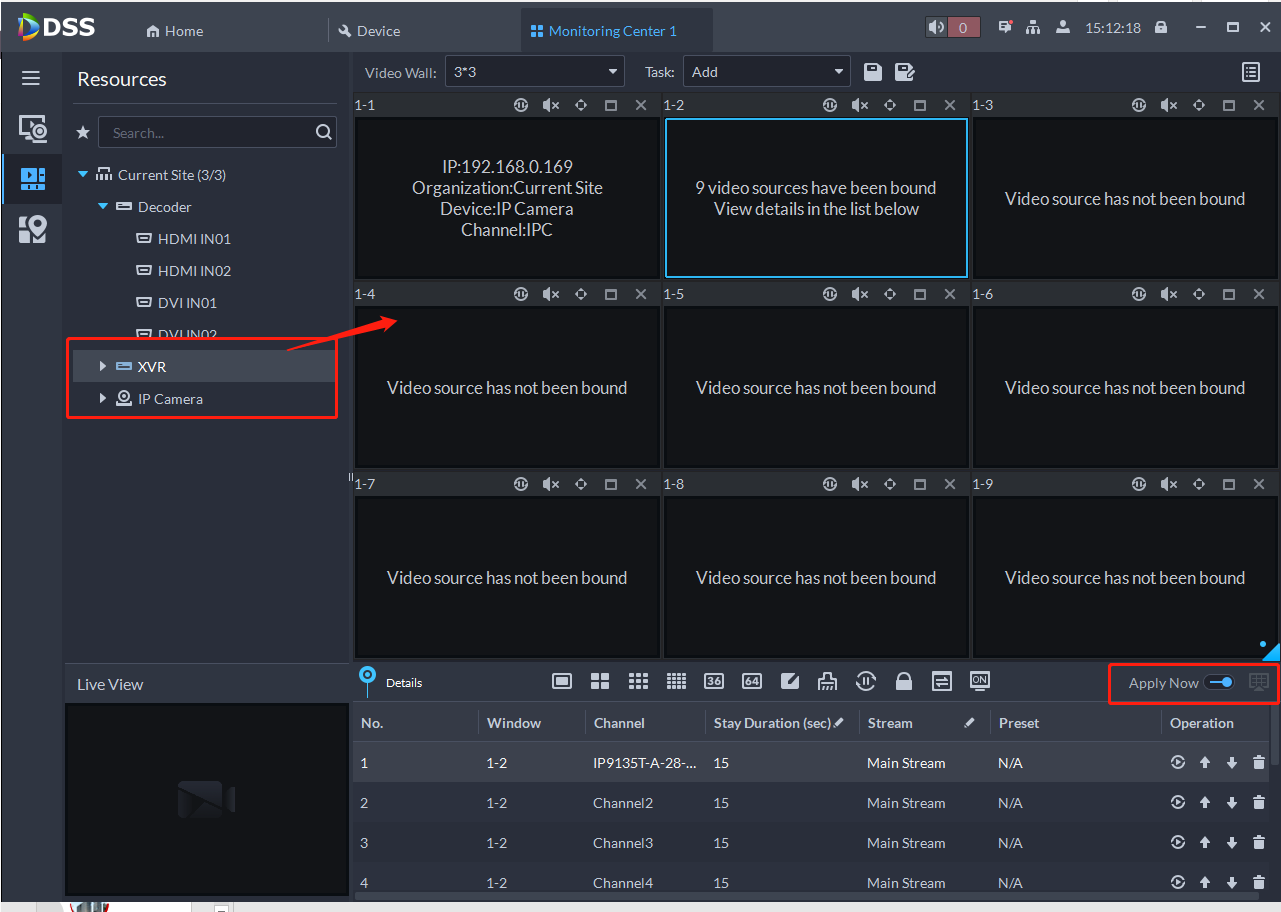Click the search magnifier icon
1281x912 pixels.
click(x=323, y=132)
